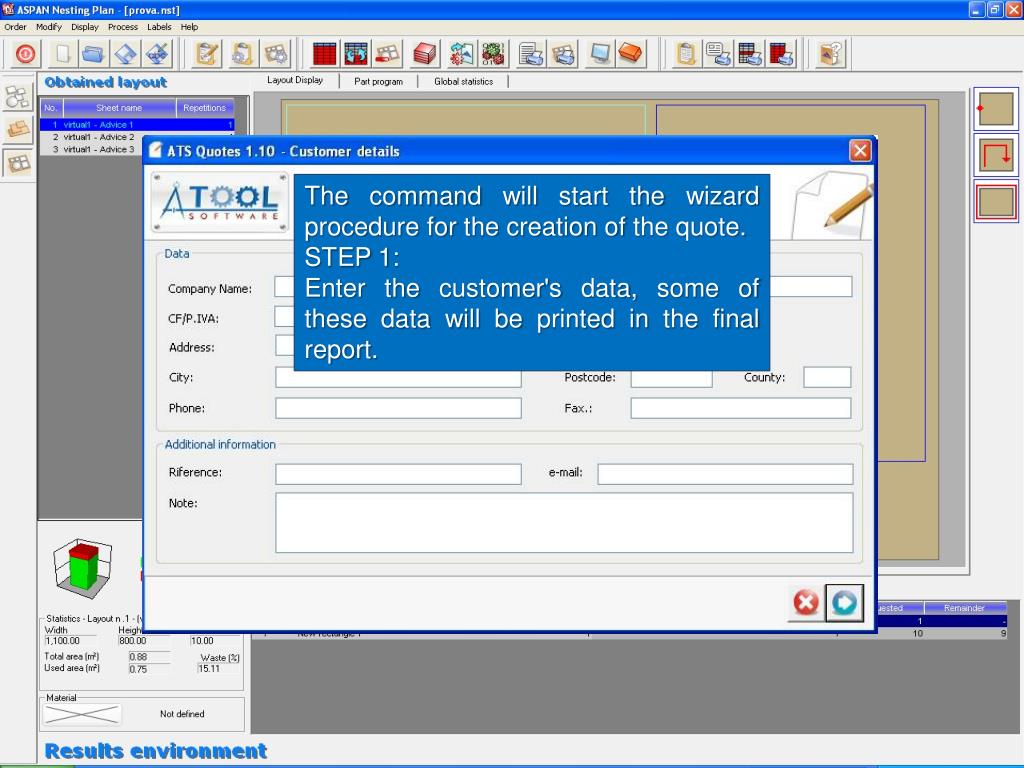Select row 'virtual1 - Advice 2'

[91, 137]
